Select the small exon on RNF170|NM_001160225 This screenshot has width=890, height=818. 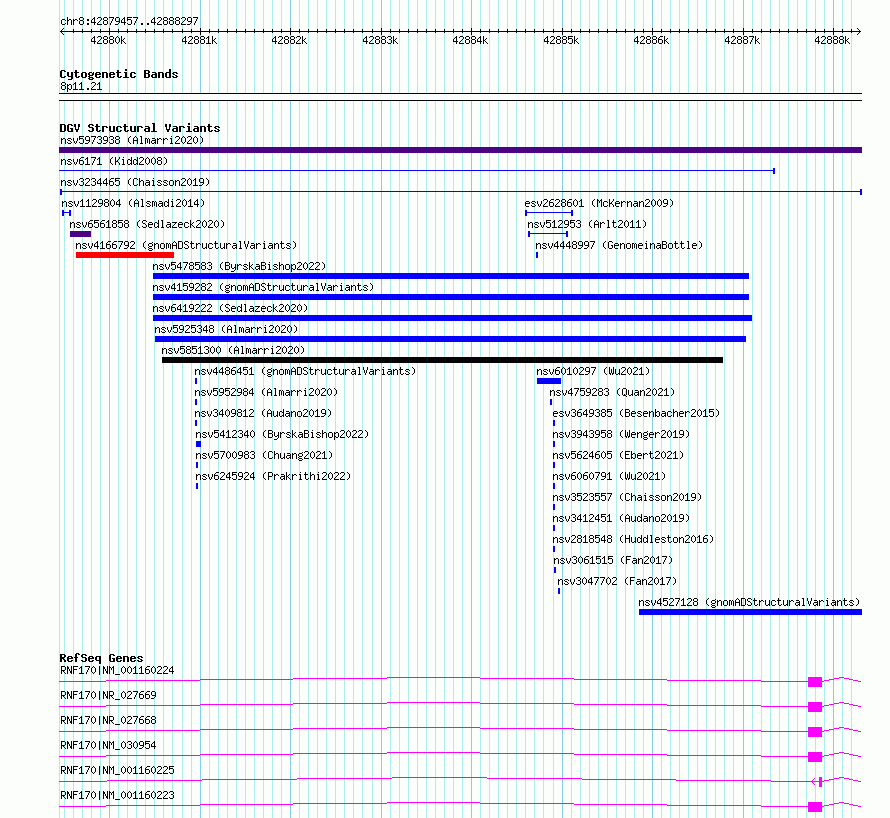tap(820, 782)
